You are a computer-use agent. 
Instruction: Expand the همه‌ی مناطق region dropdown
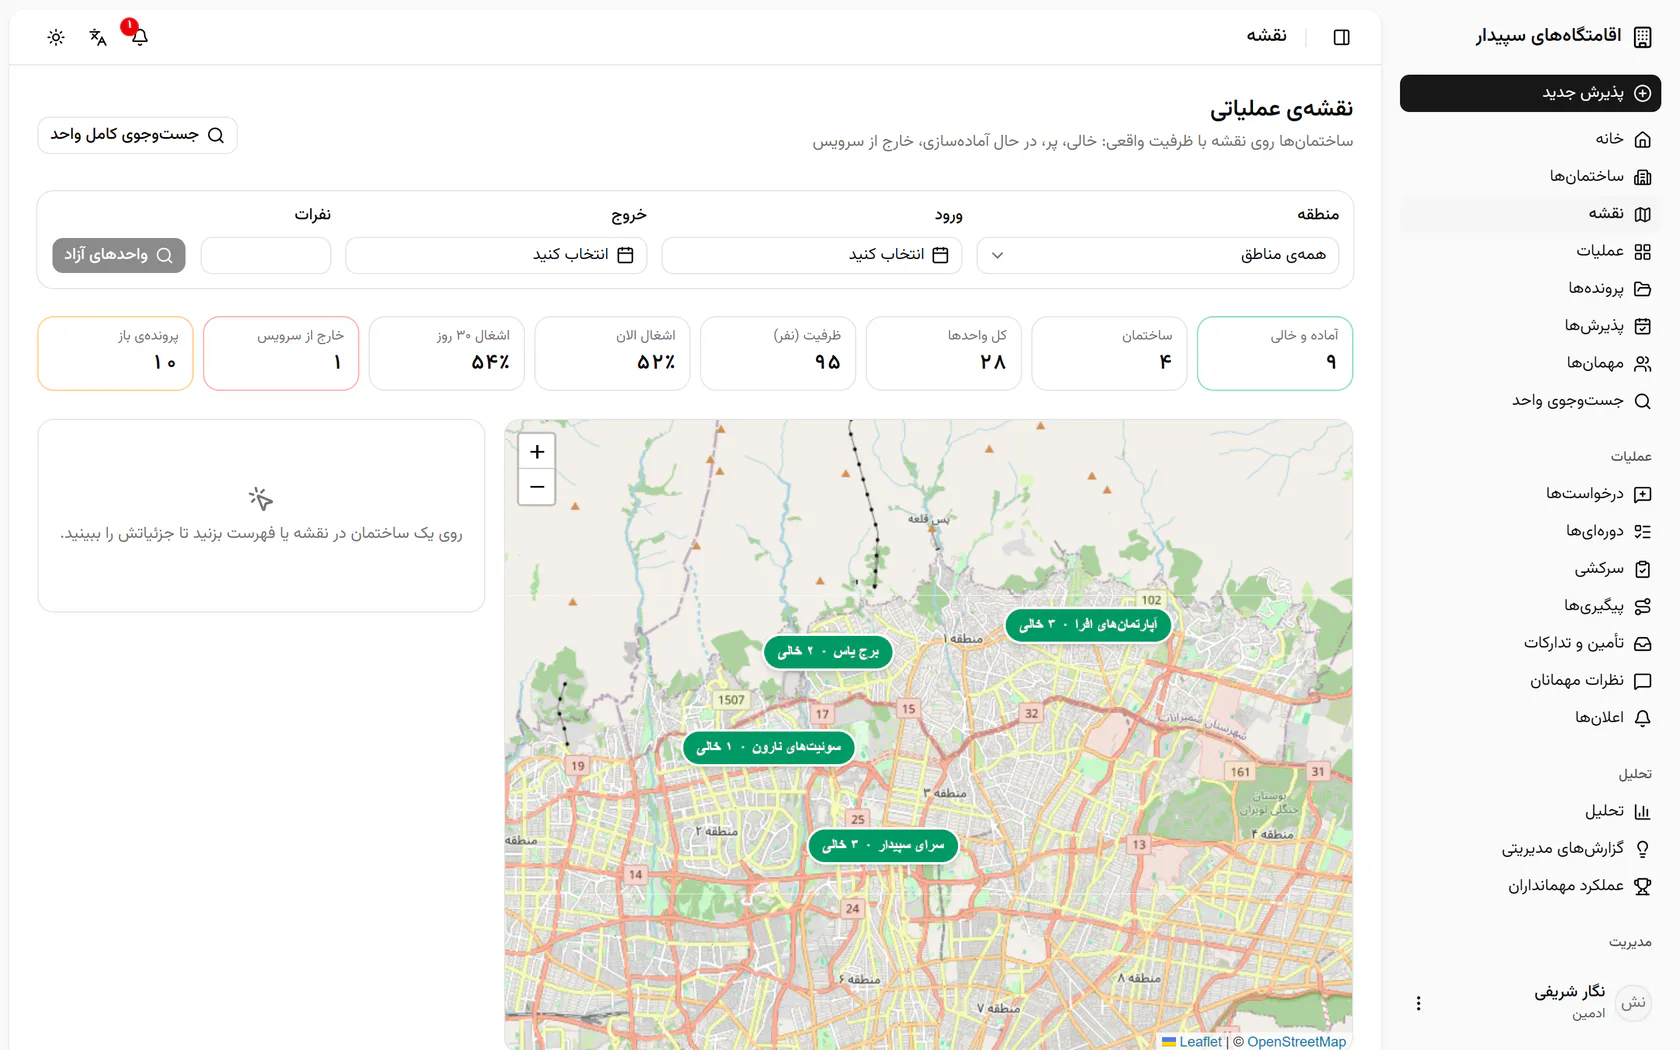tap(1158, 255)
